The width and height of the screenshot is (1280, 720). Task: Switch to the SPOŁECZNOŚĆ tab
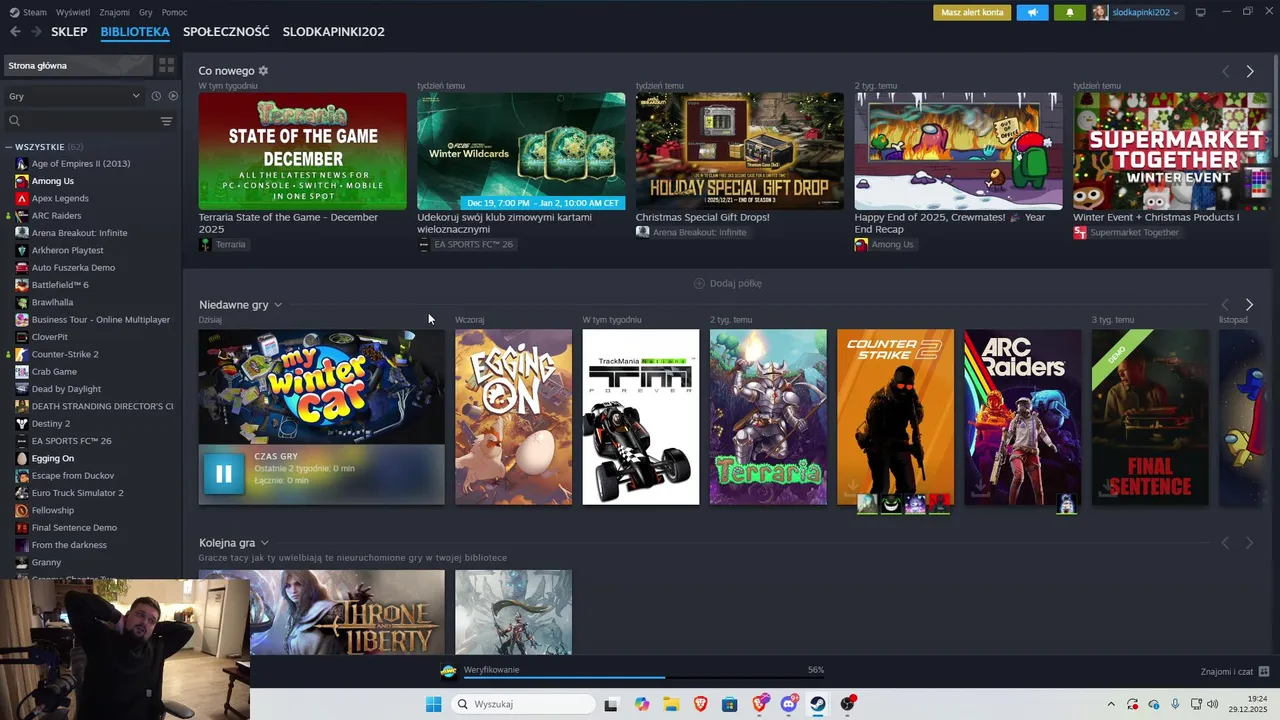pyautogui.click(x=226, y=32)
